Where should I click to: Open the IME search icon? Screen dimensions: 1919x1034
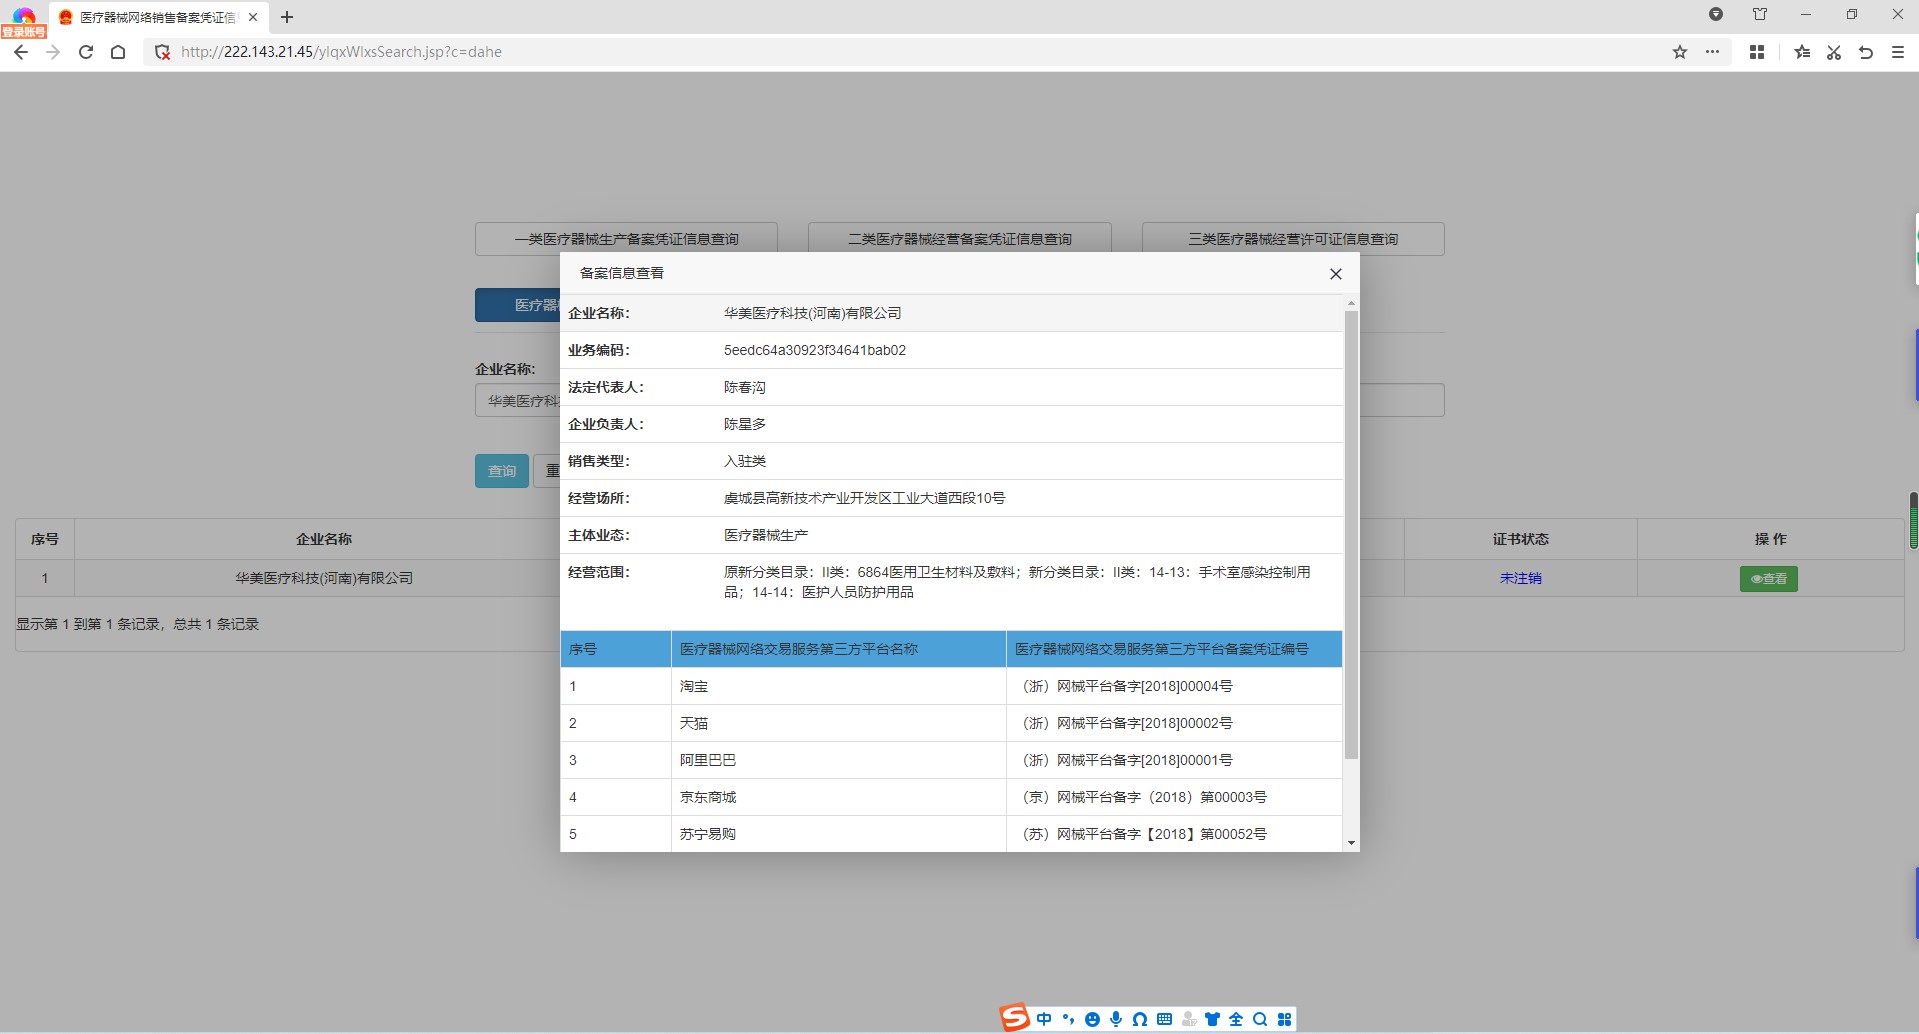pyautogui.click(x=1260, y=1019)
